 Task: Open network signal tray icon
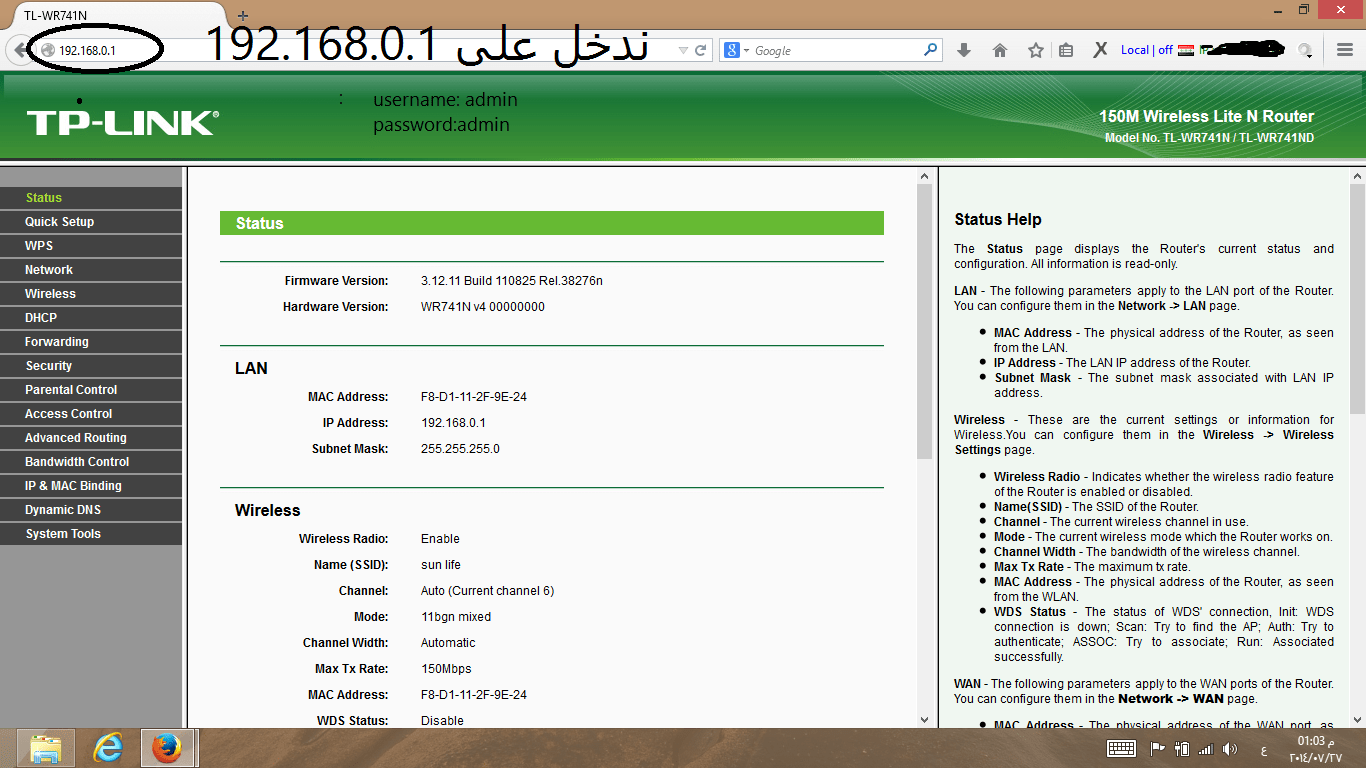(x=1206, y=748)
